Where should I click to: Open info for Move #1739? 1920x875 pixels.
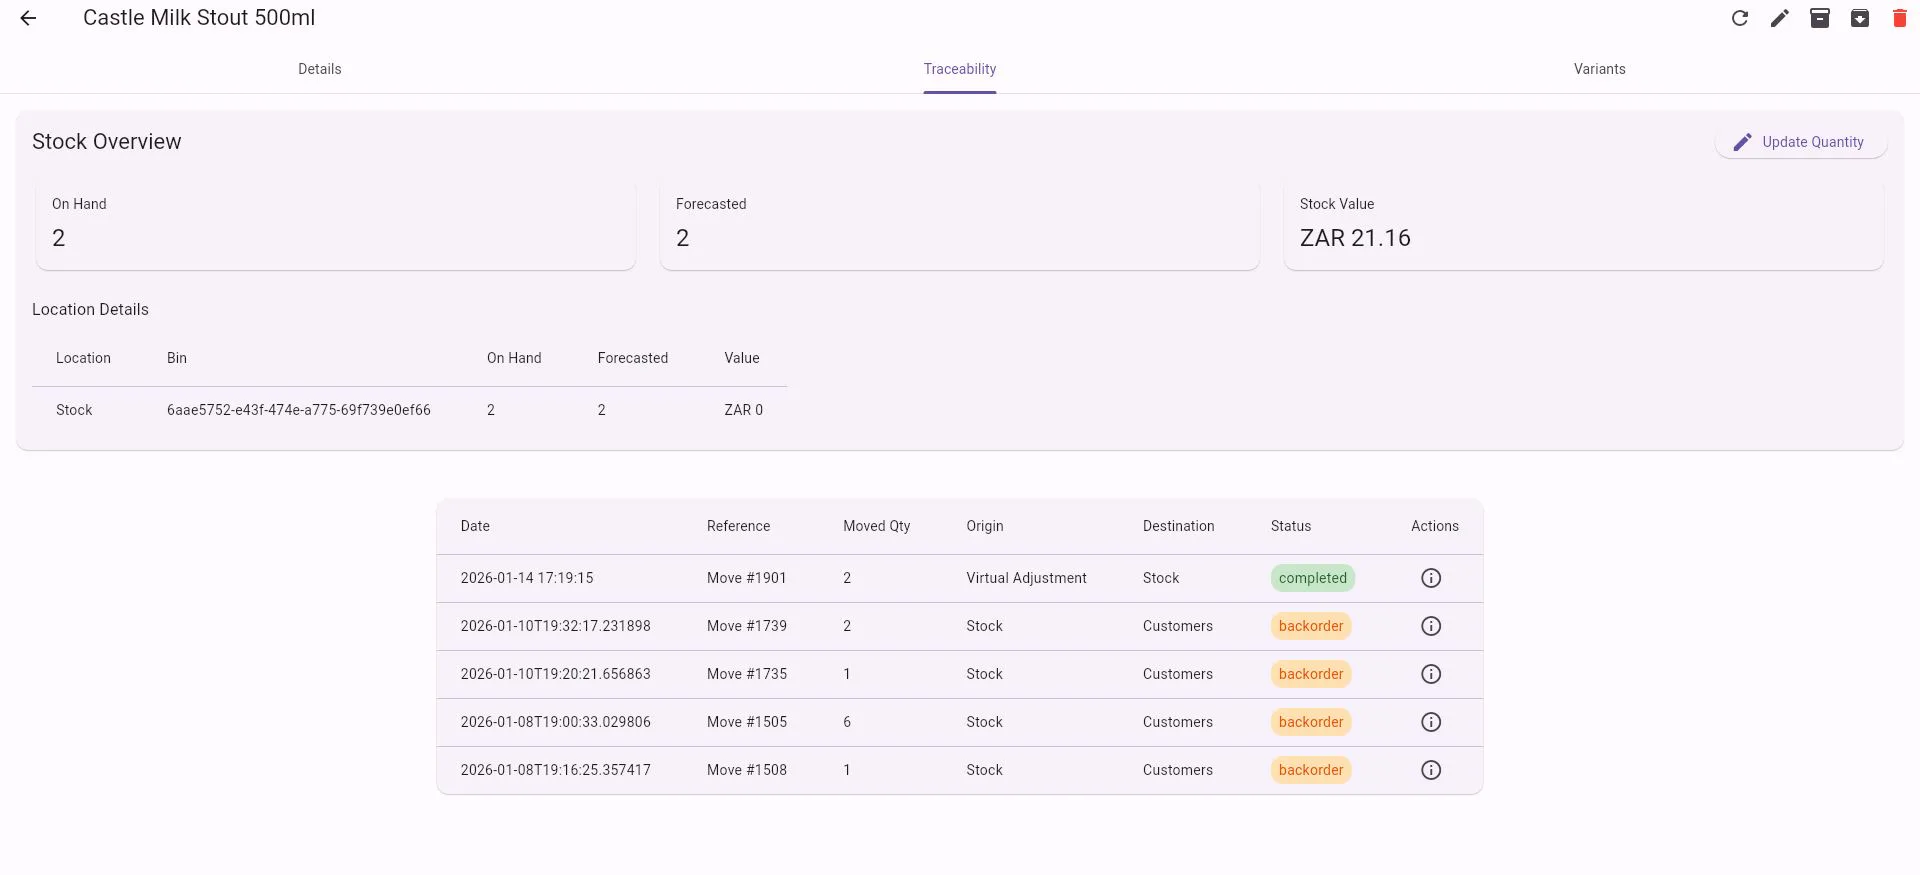(1431, 626)
